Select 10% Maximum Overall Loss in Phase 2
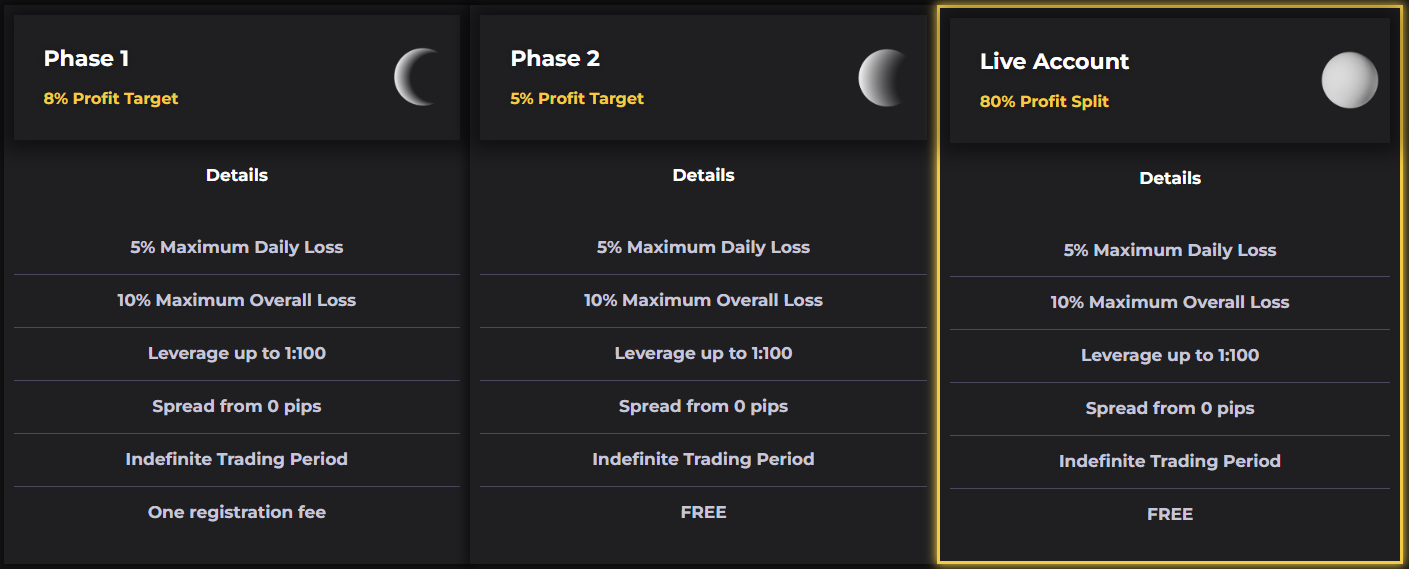Image resolution: width=1409 pixels, height=569 pixels. [x=704, y=300]
